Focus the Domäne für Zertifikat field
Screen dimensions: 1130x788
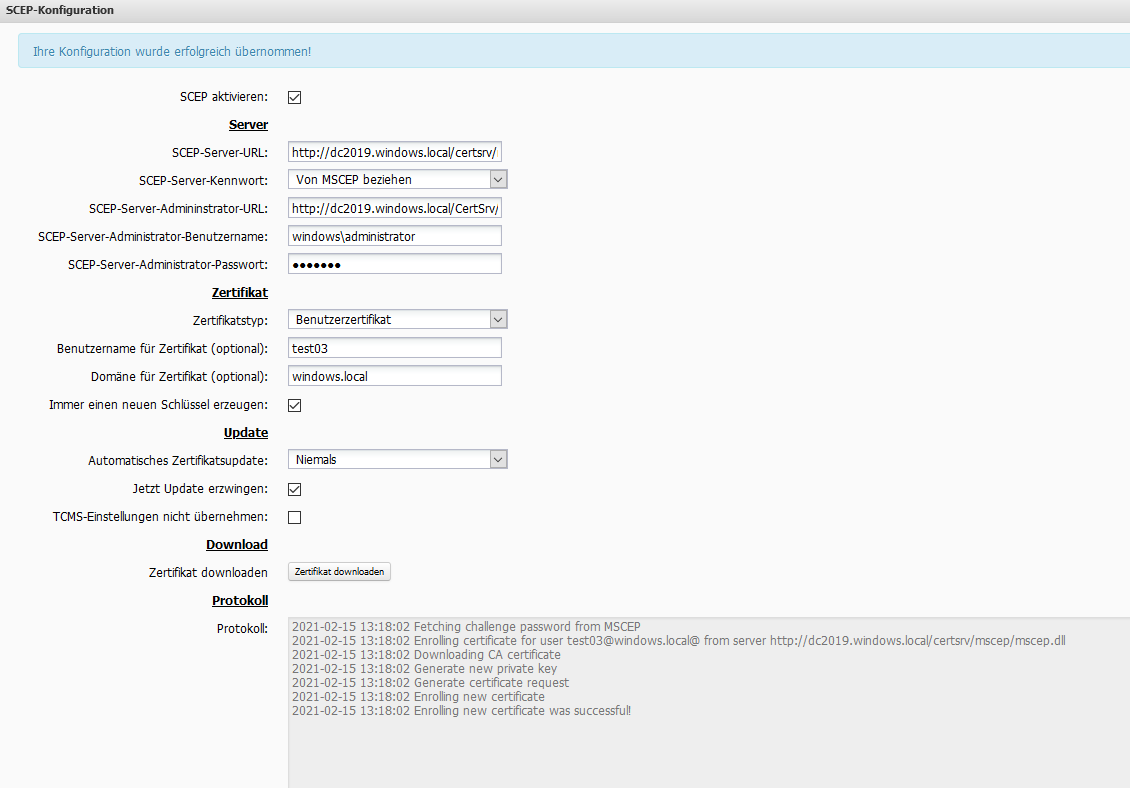click(x=394, y=376)
